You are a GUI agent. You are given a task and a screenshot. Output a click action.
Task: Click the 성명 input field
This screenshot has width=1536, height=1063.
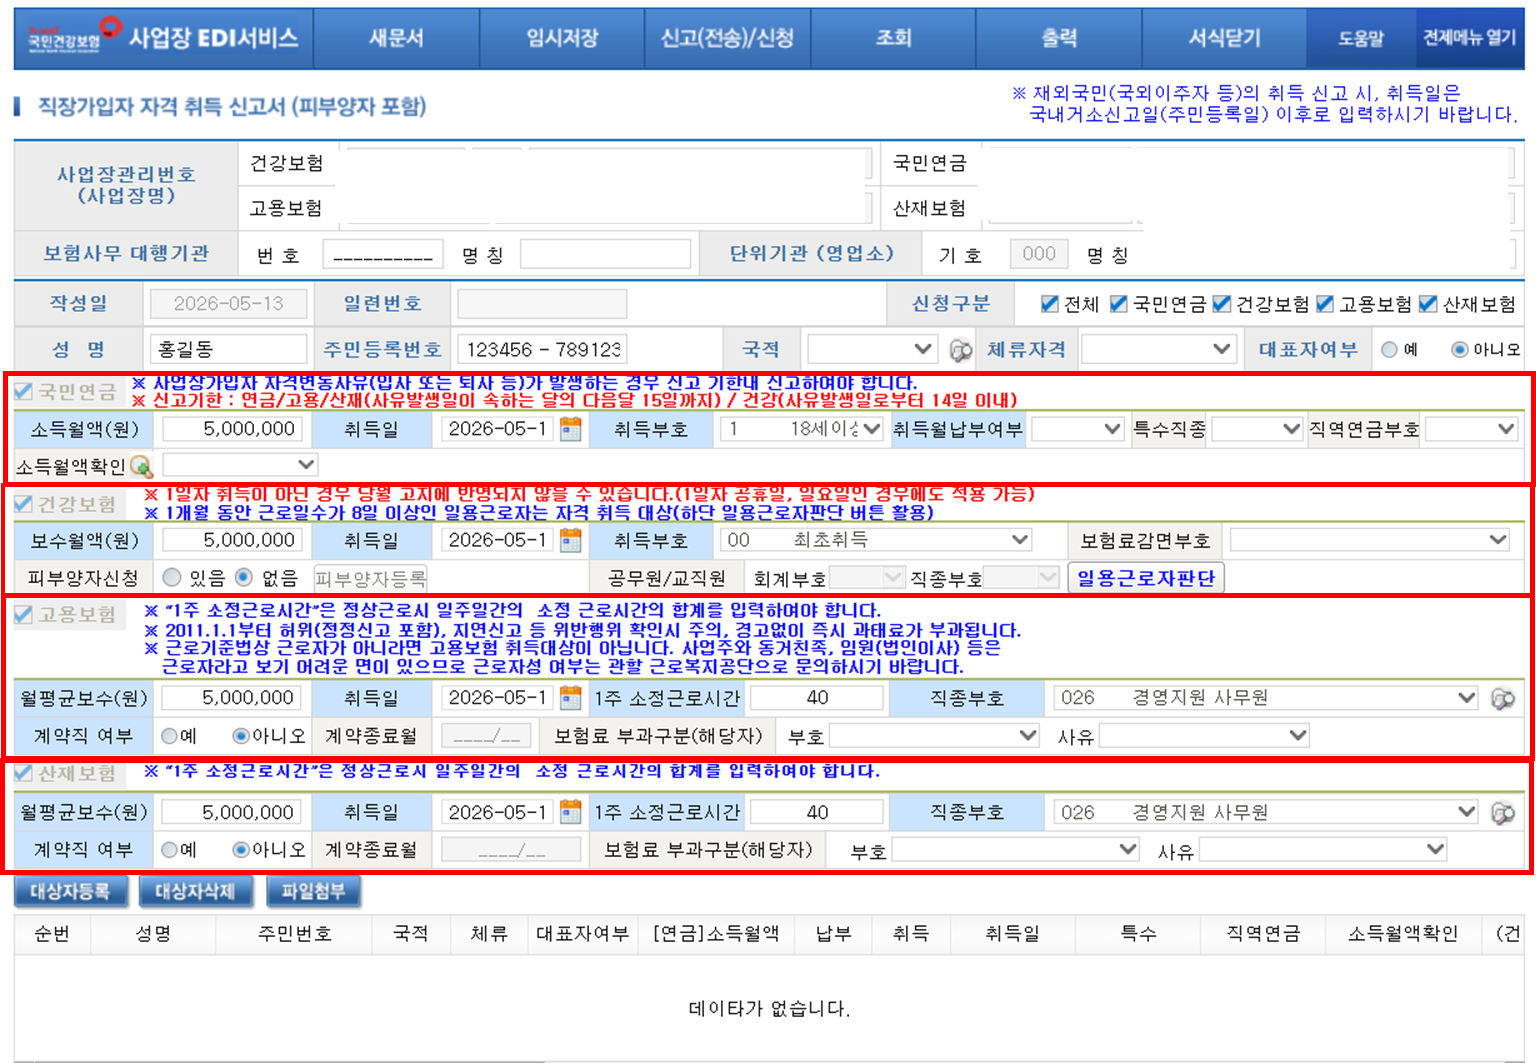(228, 349)
